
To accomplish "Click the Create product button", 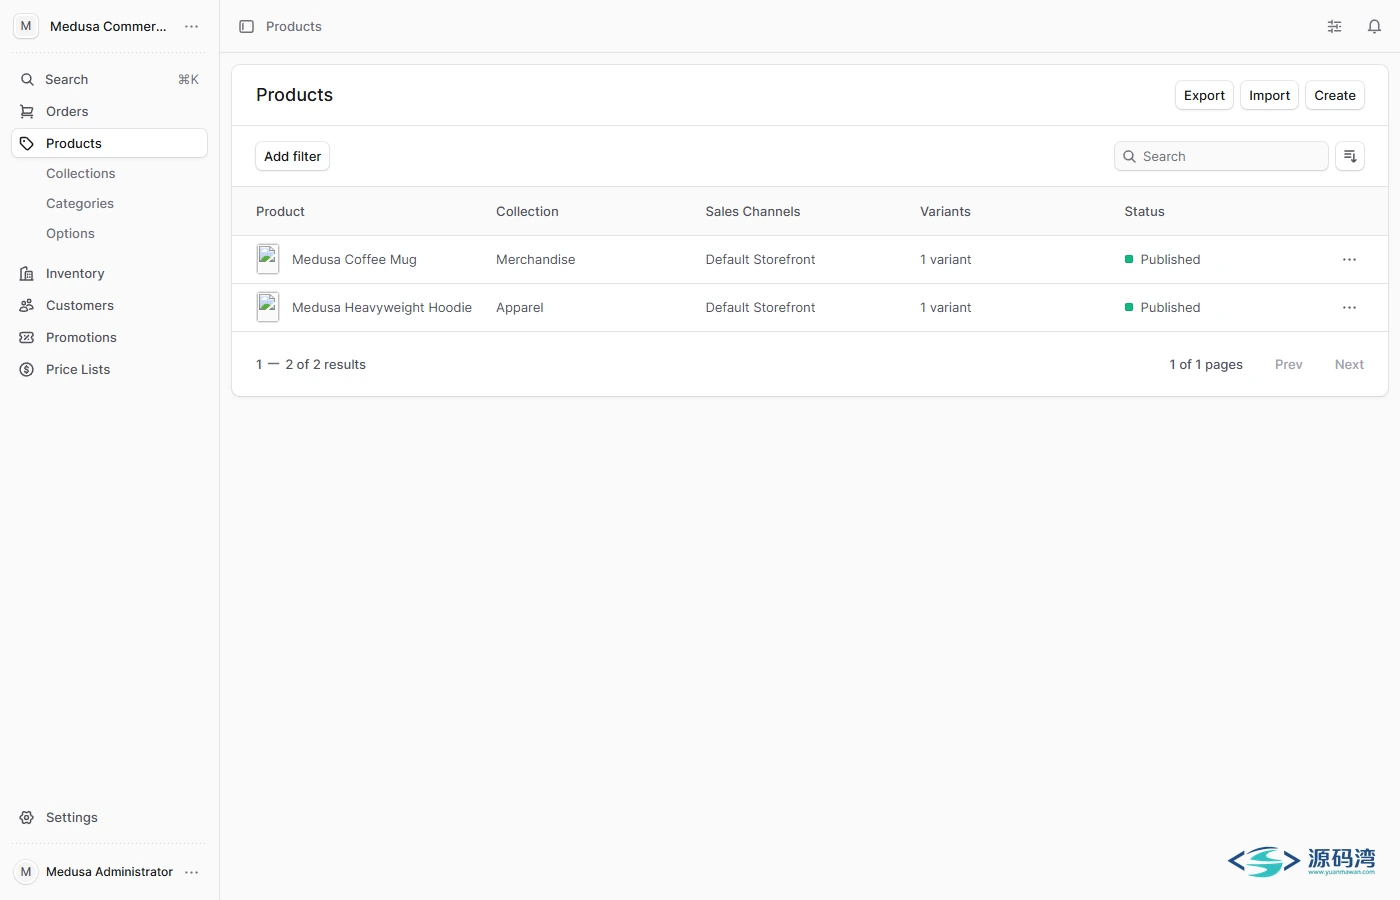I will pyautogui.click(x=1335, y=96).
